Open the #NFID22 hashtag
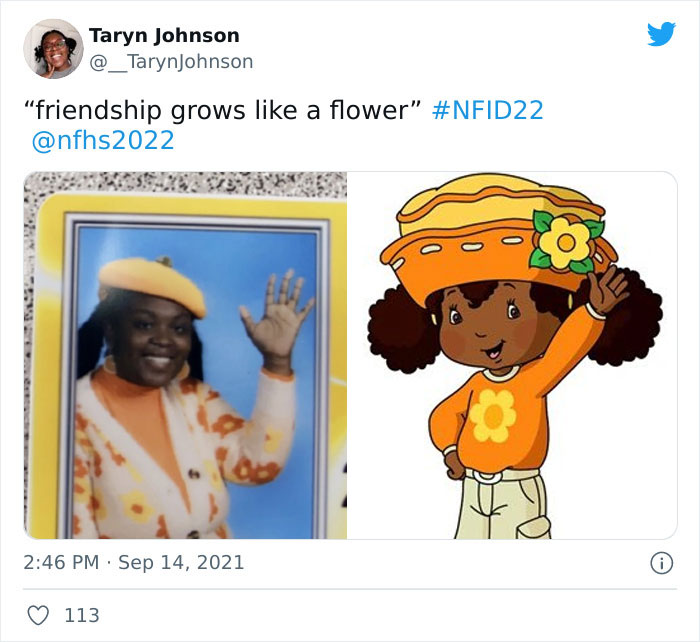This screenshot has width=700, height=642. pyautogui.click(x=488, y=110)
